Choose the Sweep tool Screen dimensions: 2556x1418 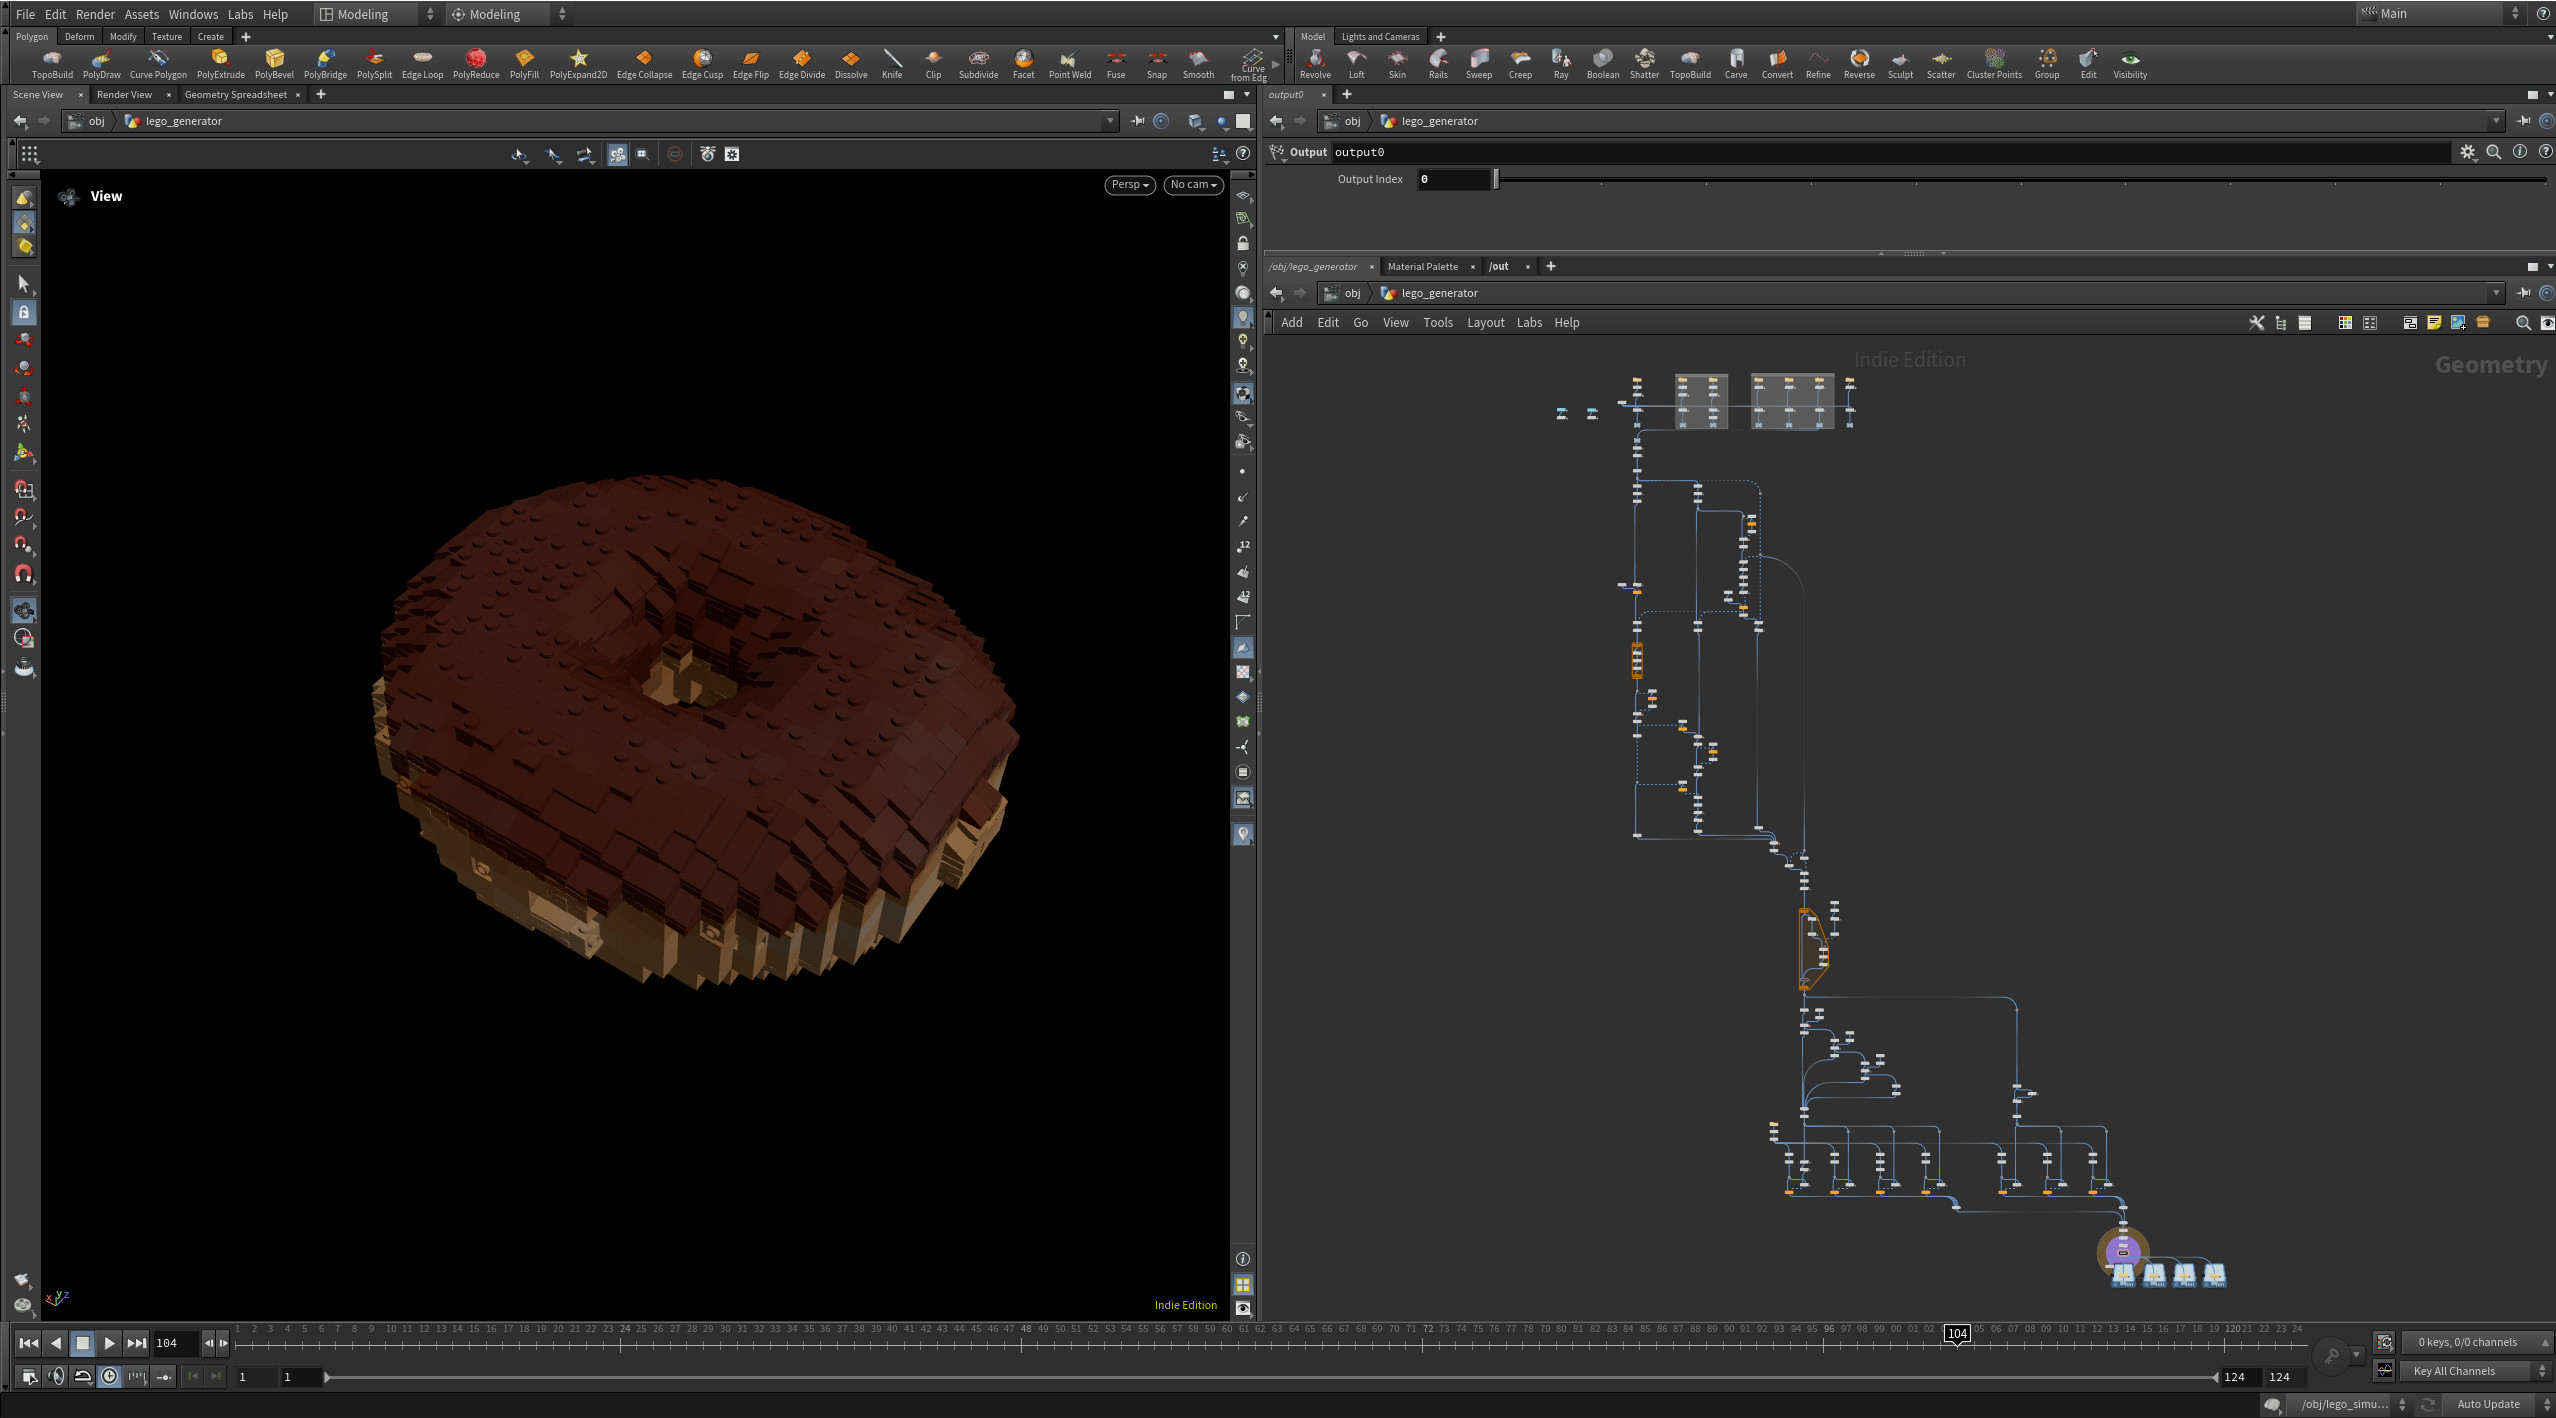click(x=1478, y=64)
